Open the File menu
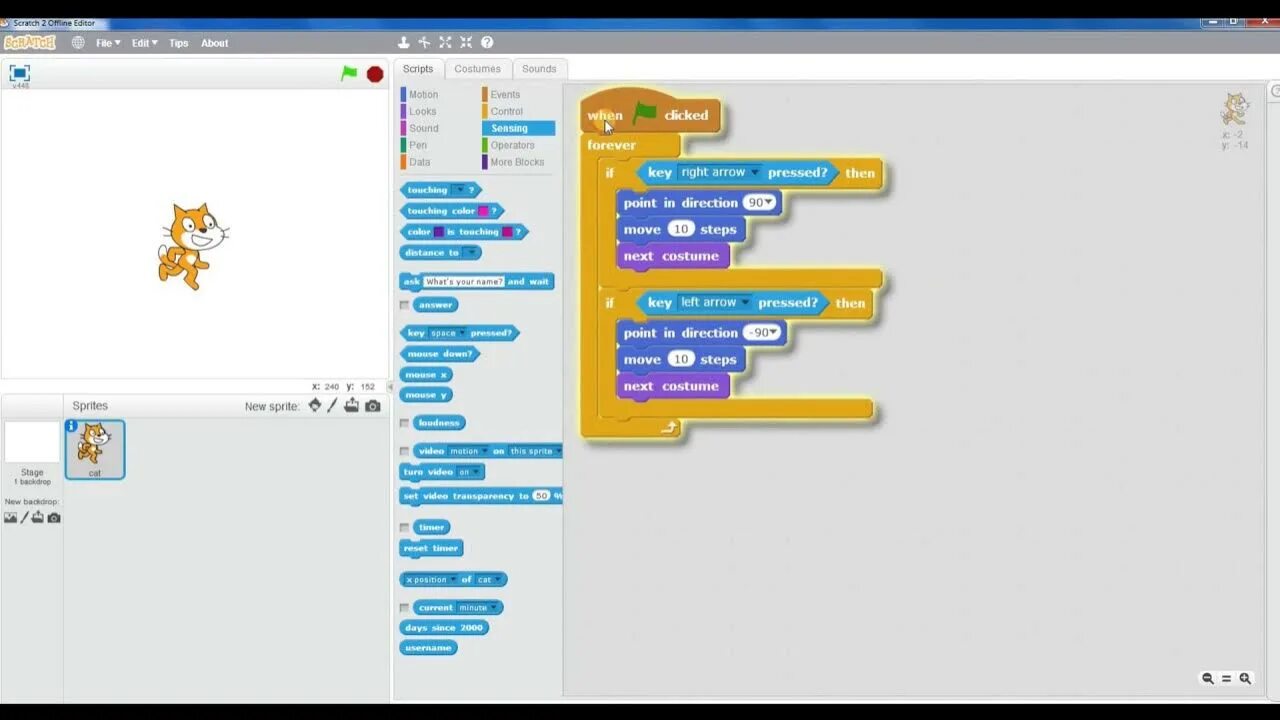1280x720 pixels. coord(108,43)
